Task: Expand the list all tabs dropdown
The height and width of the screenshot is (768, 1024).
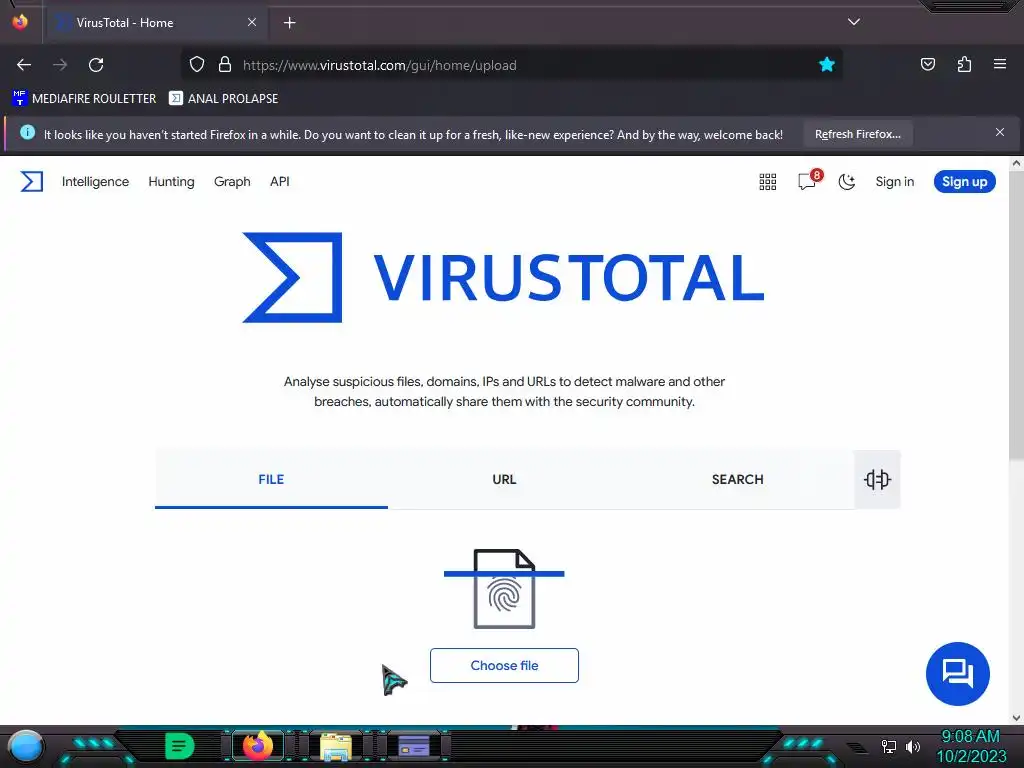Action: tap(854, 22)
